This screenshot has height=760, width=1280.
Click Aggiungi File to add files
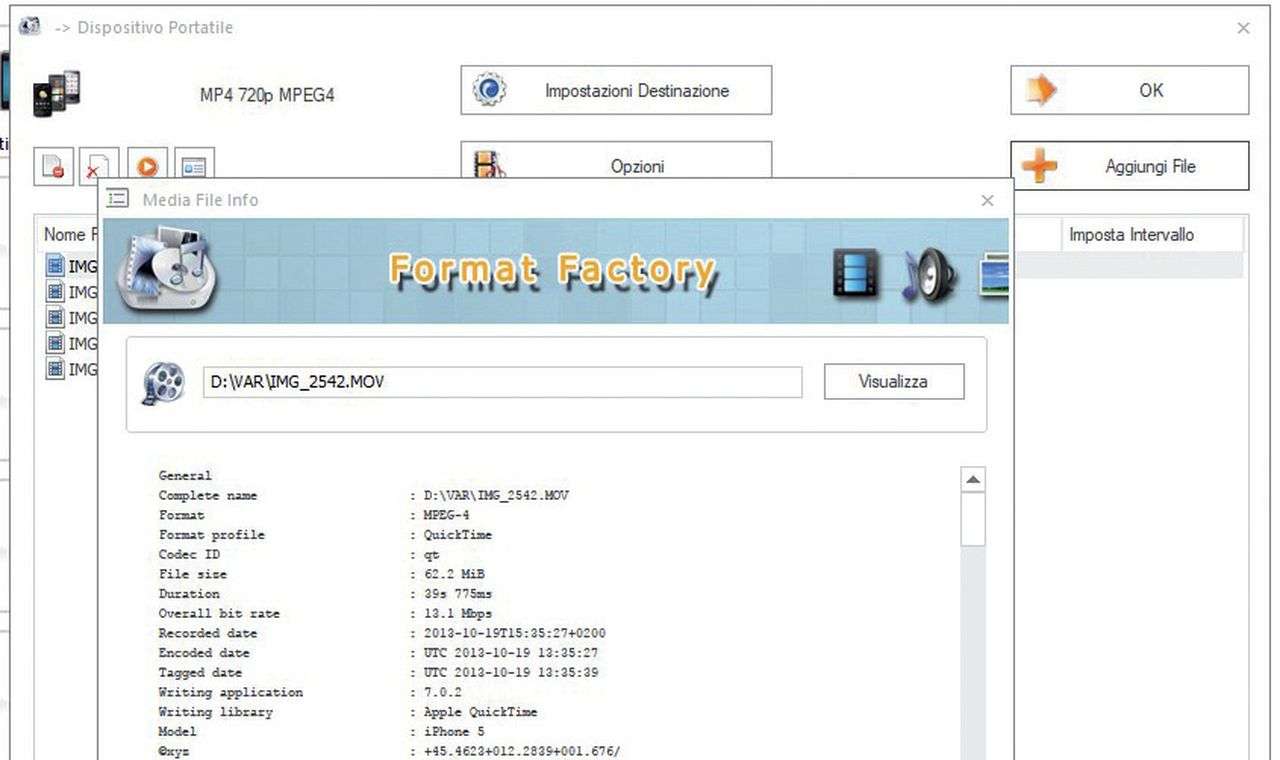[x=1129, y=166]
